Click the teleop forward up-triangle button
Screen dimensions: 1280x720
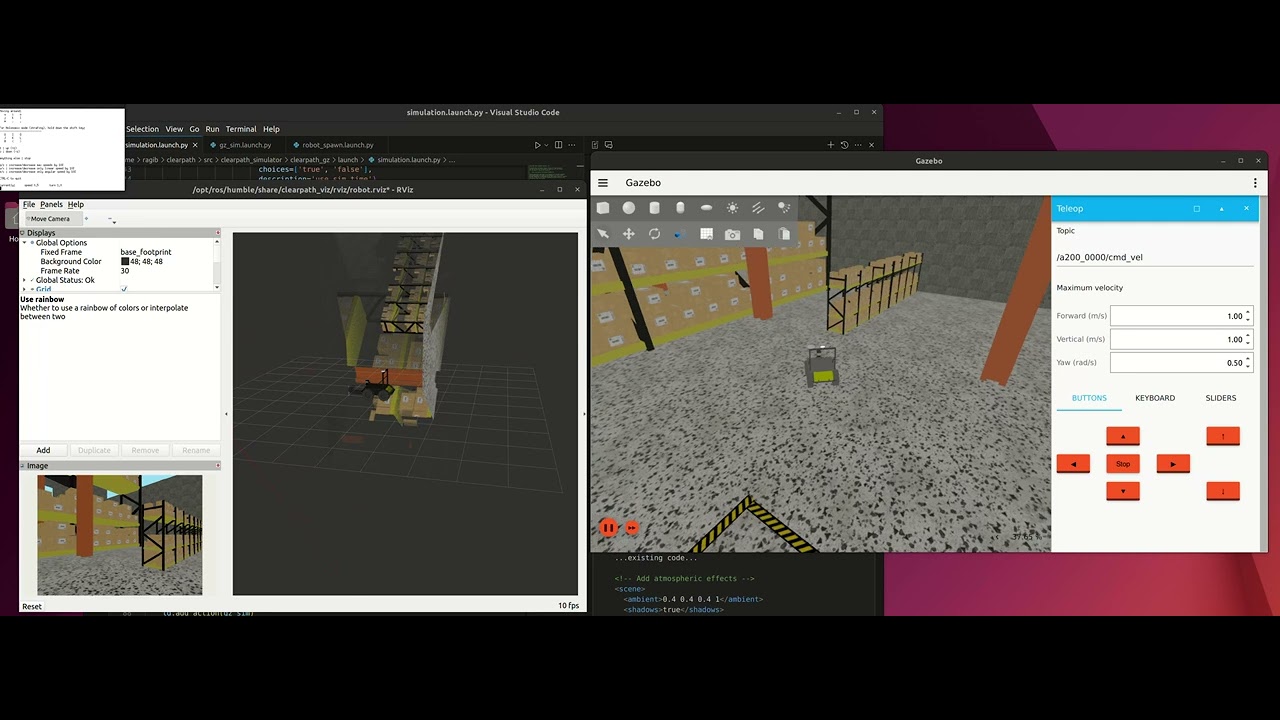[x=1123, y=436]
